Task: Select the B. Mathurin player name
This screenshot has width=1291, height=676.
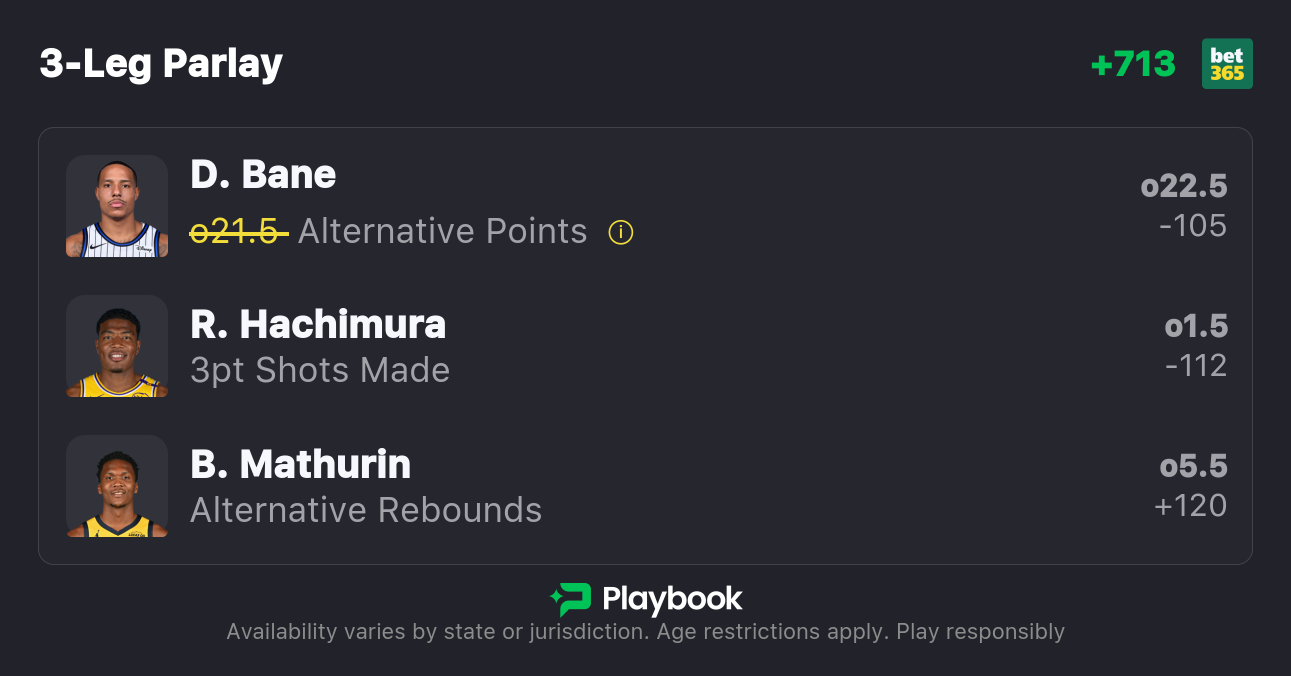Action: [300, 464]
